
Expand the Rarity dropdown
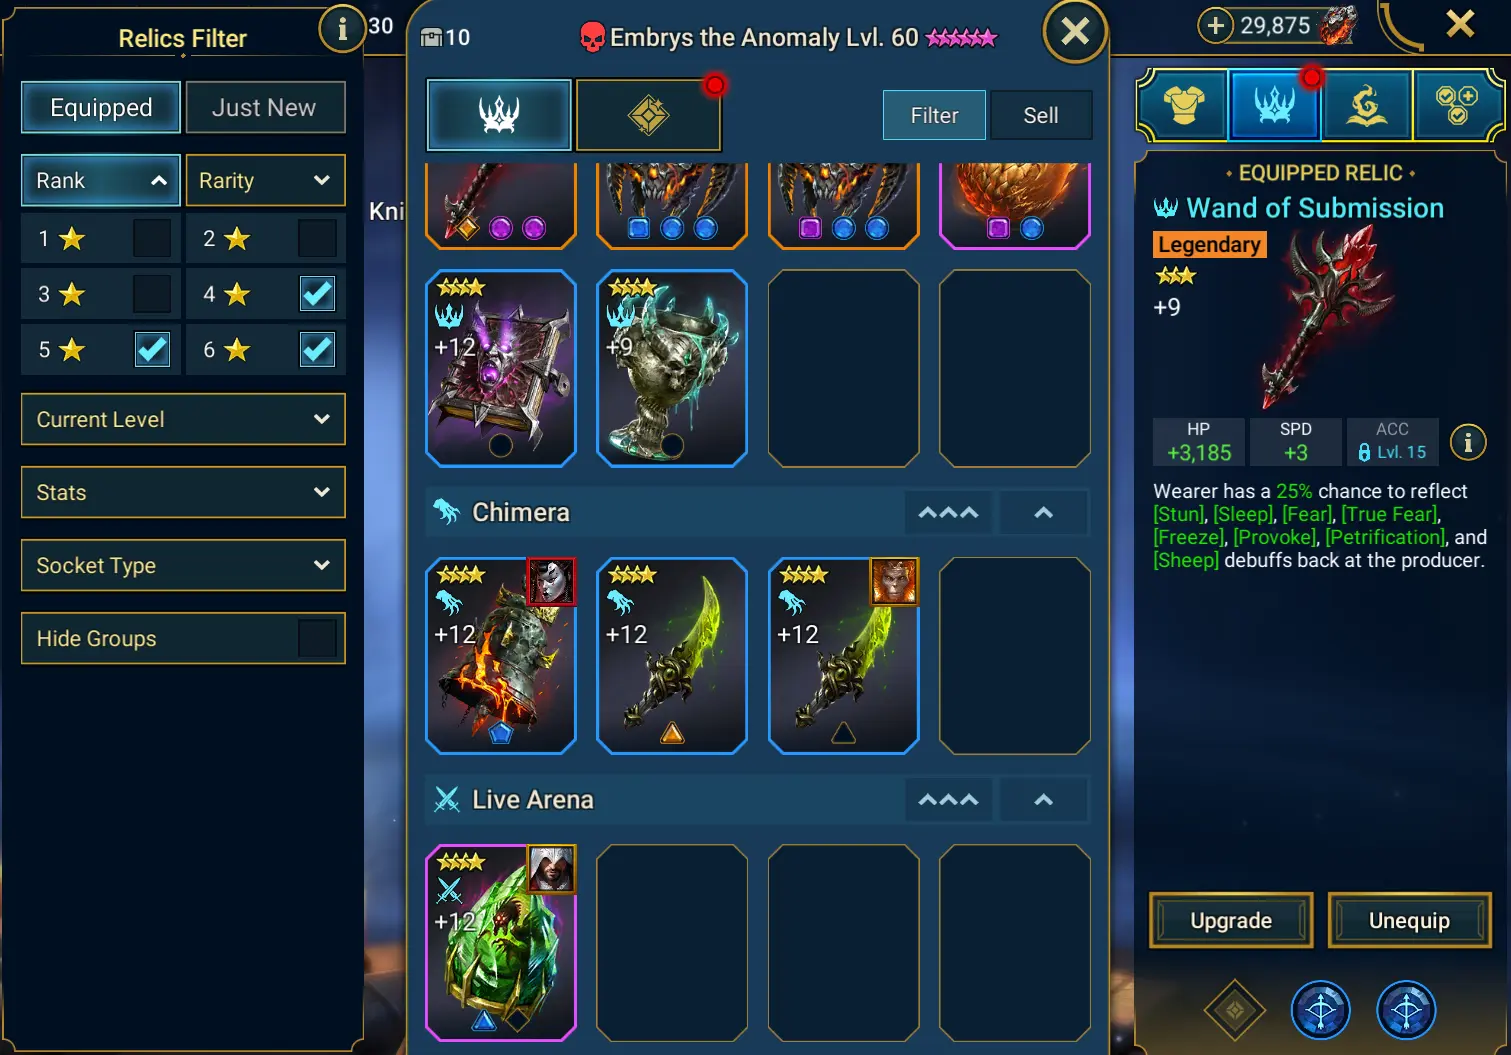(265, 180)
